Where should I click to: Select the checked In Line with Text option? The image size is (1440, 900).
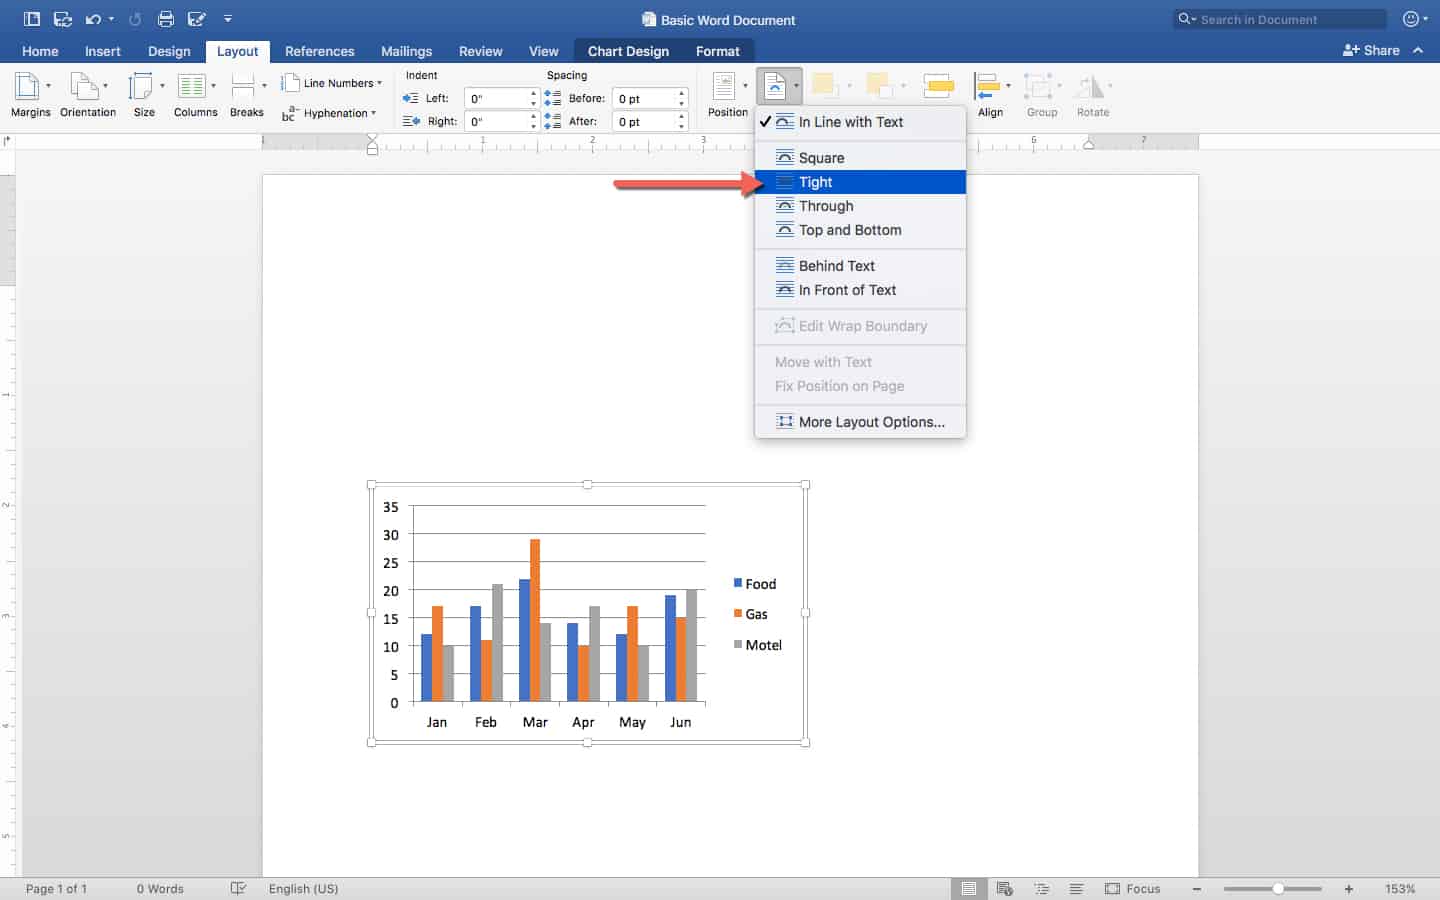850,122
